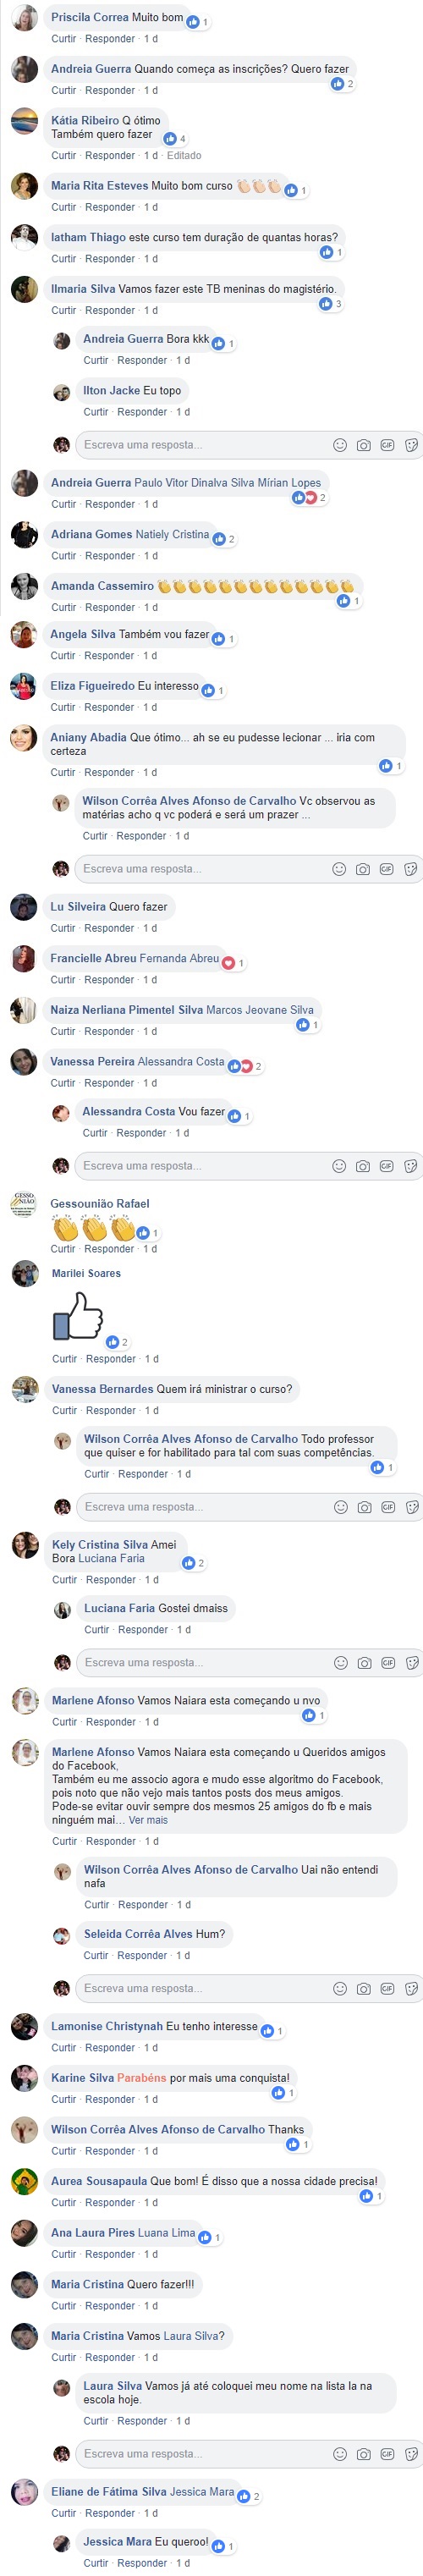Click reply input field below Aniany Abadia thread
Image resolution: width=423 pixels, height=2576 pixels.
[x=248, y=869]
